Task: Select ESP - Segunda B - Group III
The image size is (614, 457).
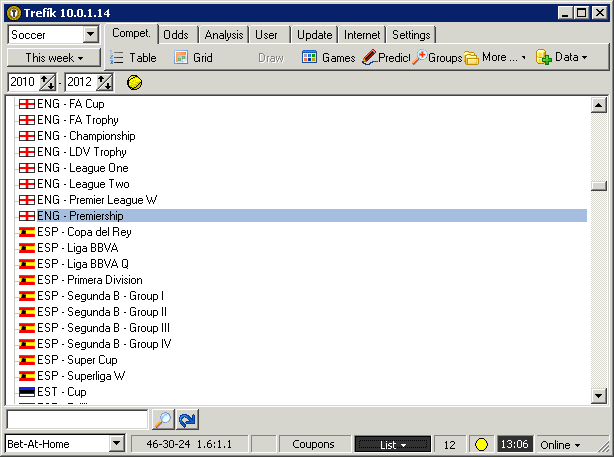Action: click(103, 328)
